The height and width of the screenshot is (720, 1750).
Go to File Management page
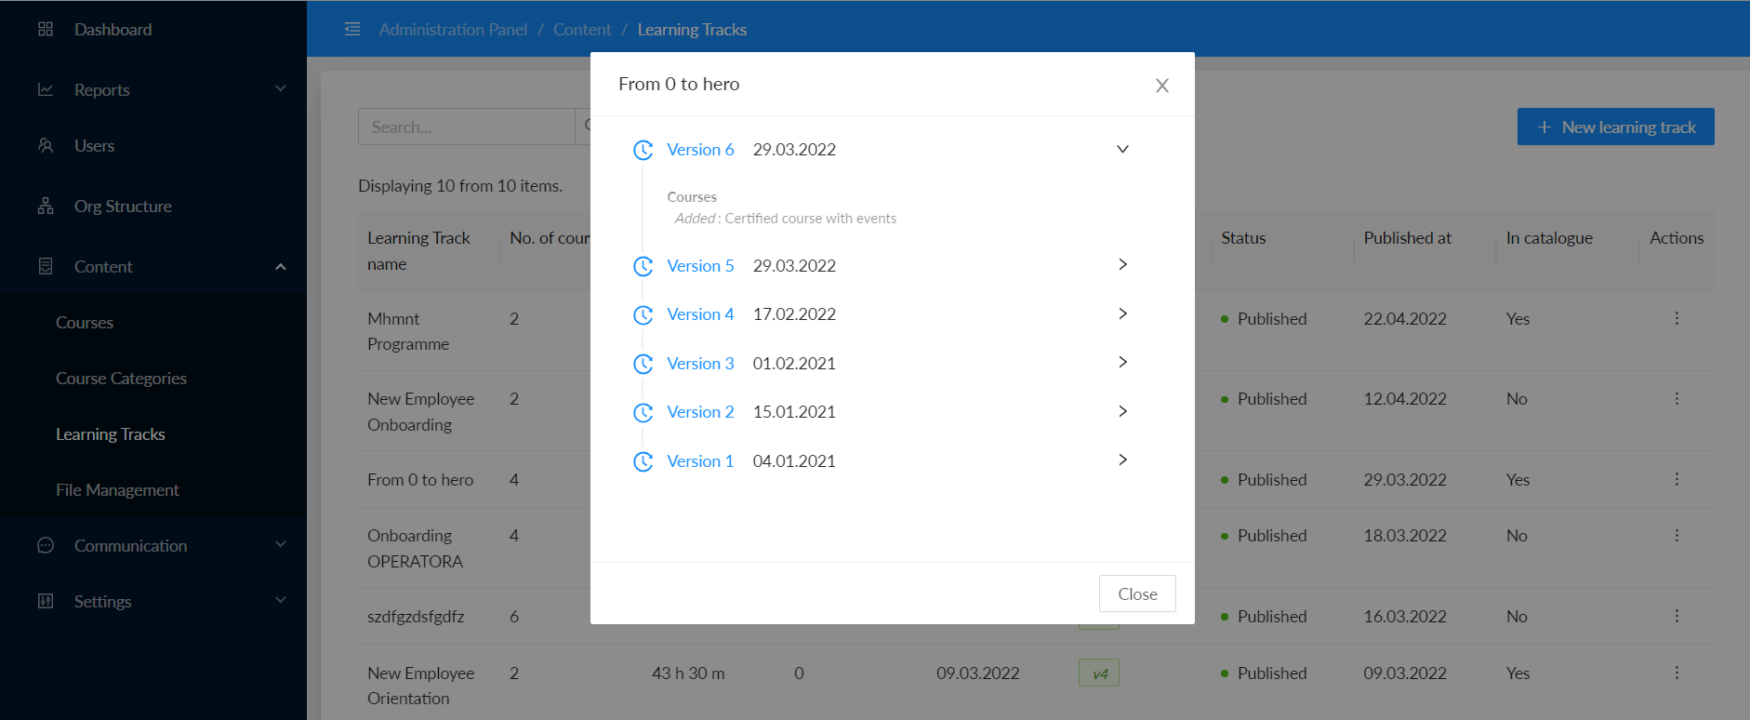point(117,490)
